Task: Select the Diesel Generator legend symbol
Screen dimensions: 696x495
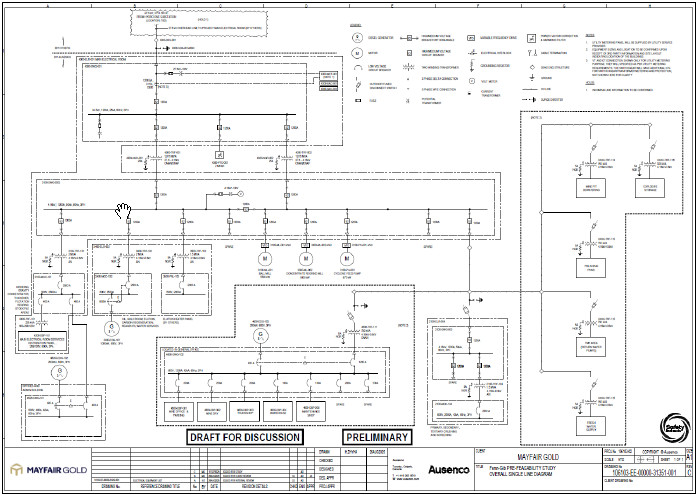Action: (x=356, y=38)
